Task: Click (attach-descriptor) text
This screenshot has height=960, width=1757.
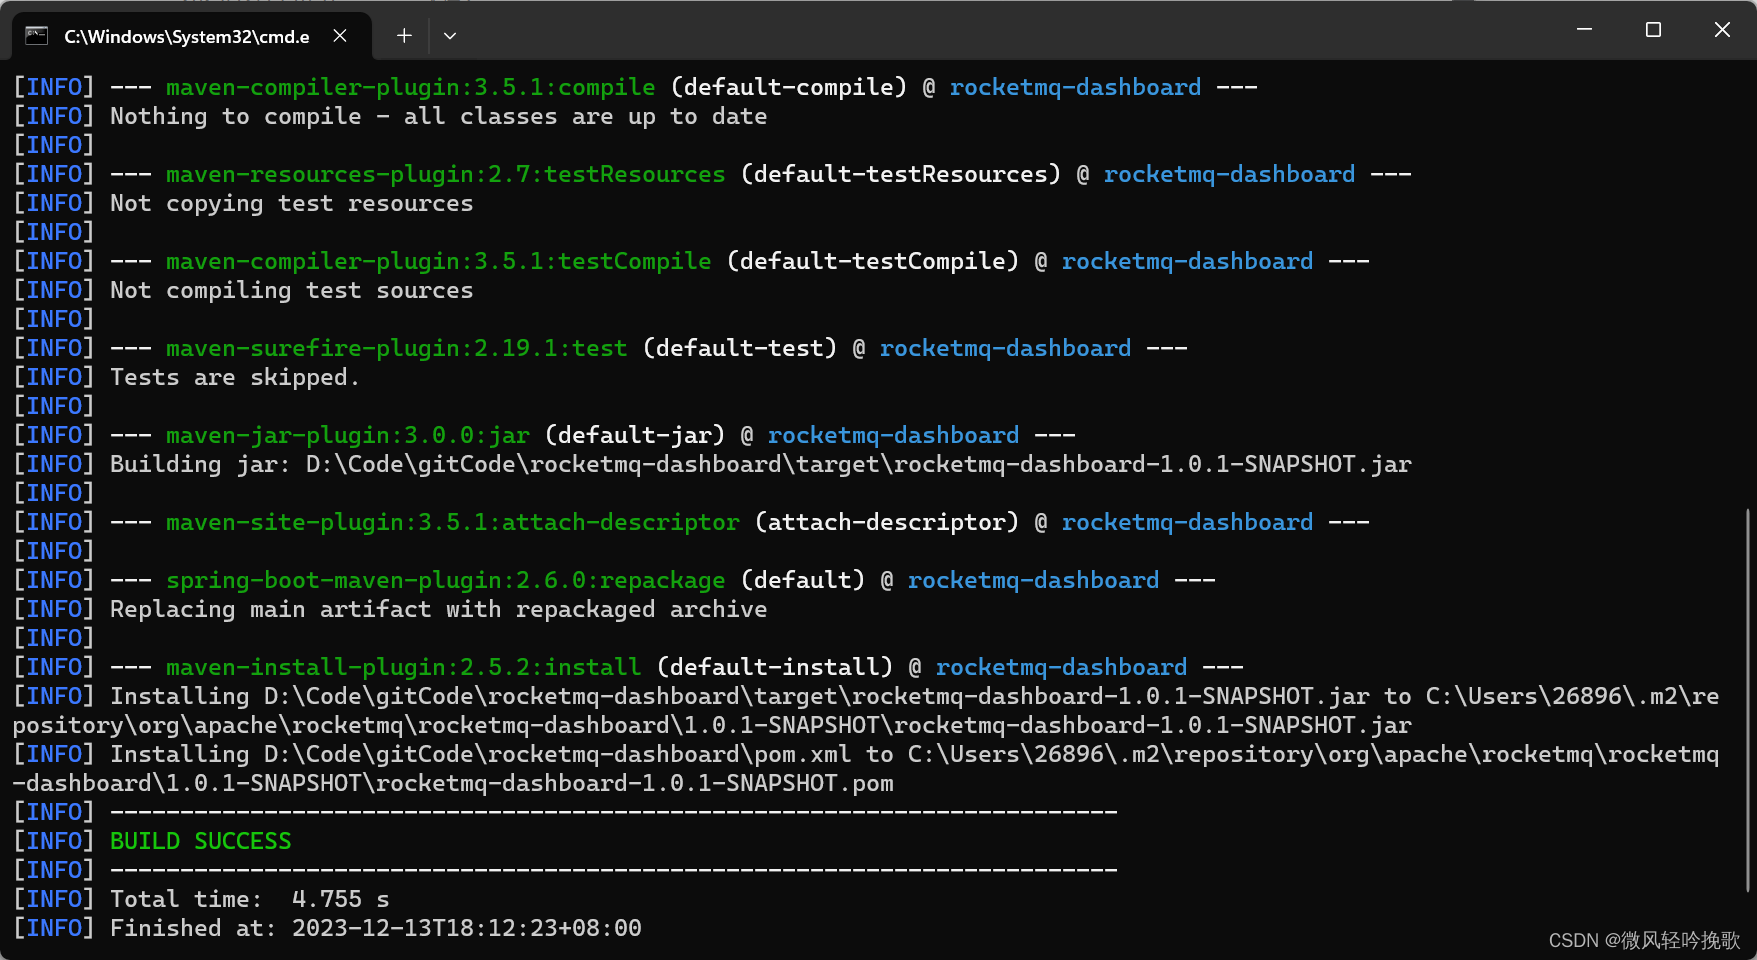Action: (x=887, y=522)
